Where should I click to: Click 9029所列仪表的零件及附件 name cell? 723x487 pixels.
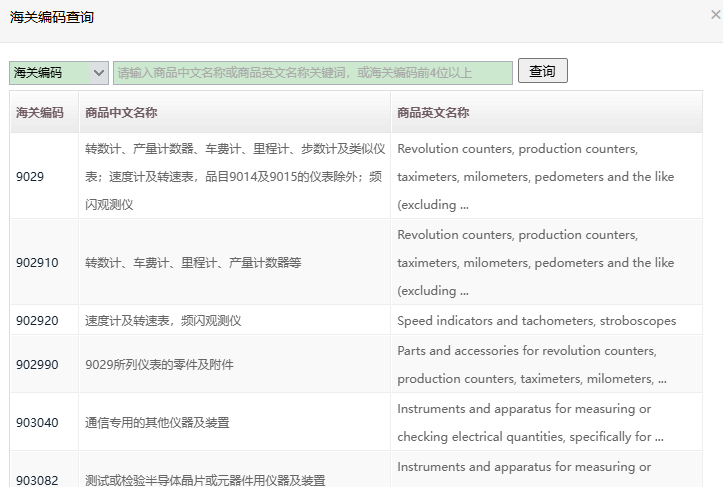click(159, 365)
